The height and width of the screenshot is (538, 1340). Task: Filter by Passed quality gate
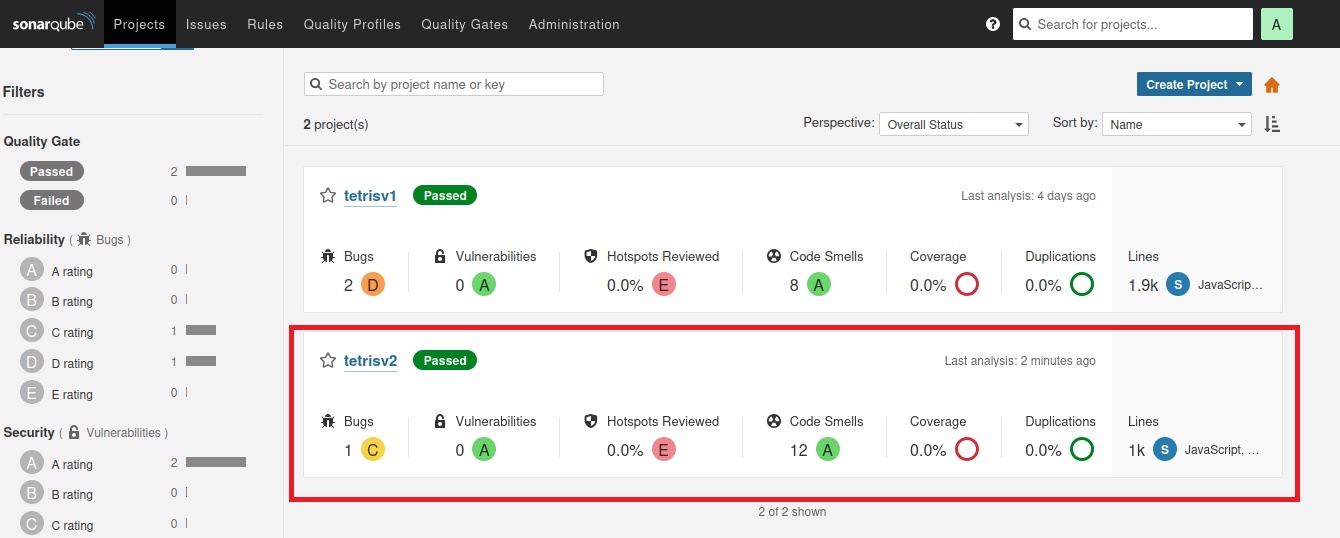point(52,171)
